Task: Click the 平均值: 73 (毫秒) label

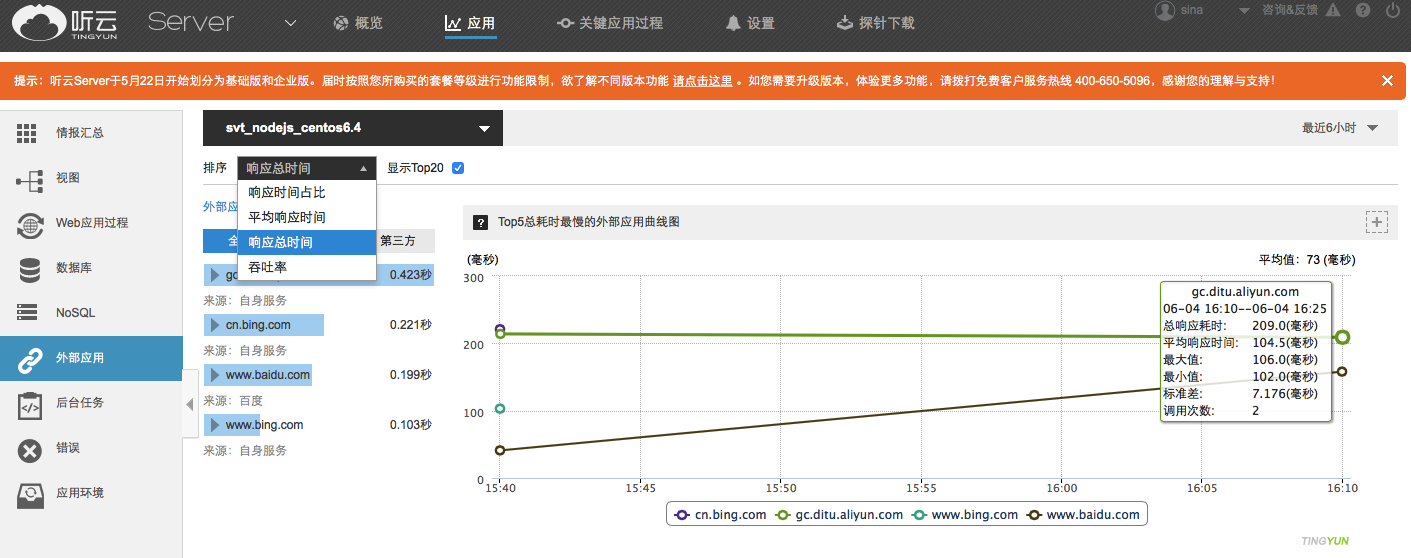Action: coord(1307,260)
